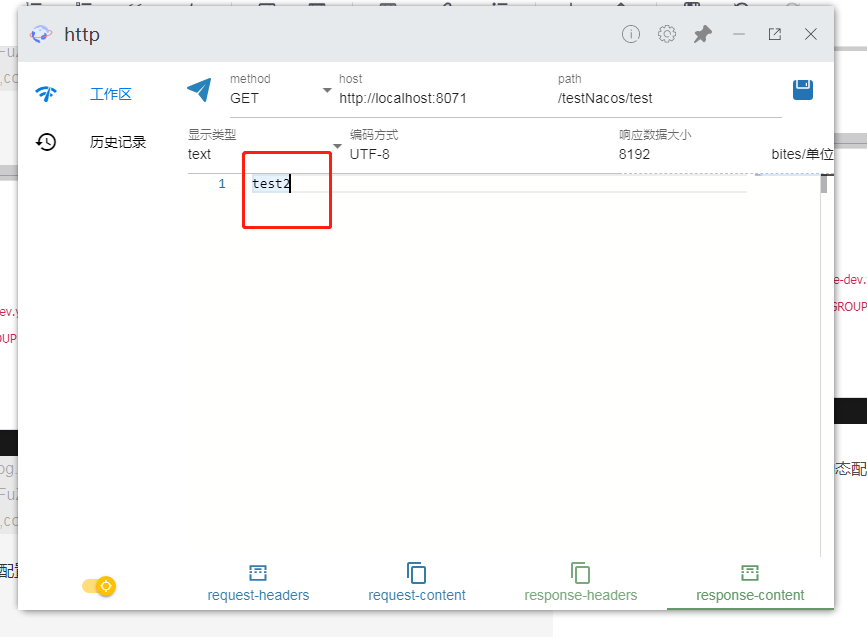The height and width of the screenshot is (637, 867).
Task: Expand the GET method dropdown
Action: coord(327,90)
